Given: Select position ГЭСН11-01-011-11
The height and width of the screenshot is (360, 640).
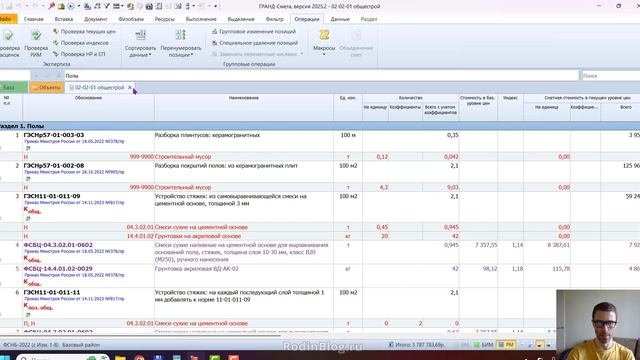Looking at the screenshot, I should pyautogui.click(x=52, y=292).
